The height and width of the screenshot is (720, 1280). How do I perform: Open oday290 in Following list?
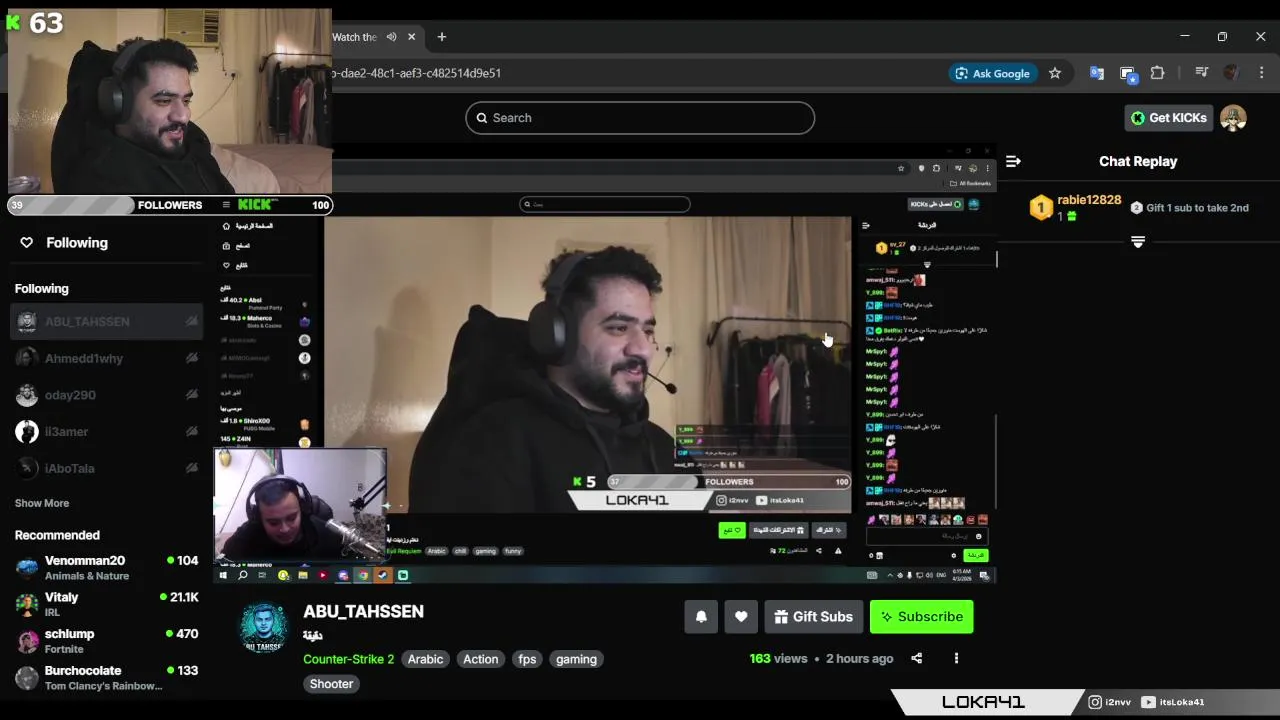[106, 395]
